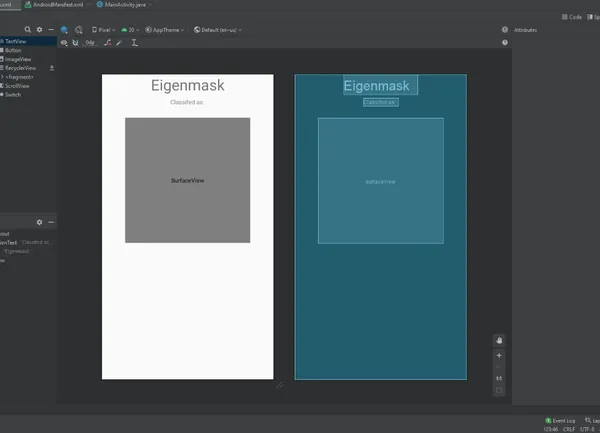Set zoom to 1:1 actual size

499,378
